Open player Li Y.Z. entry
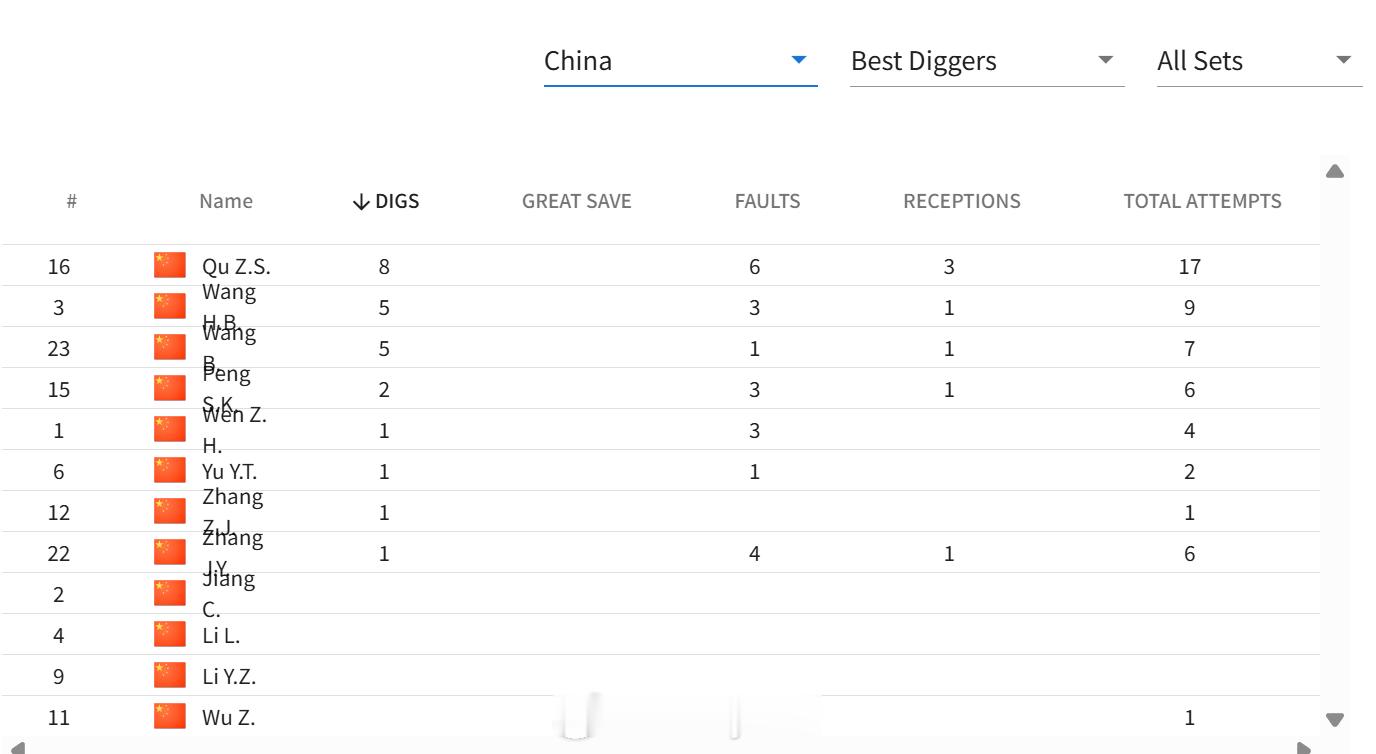The image size is (1376, 754). point(229,677)
